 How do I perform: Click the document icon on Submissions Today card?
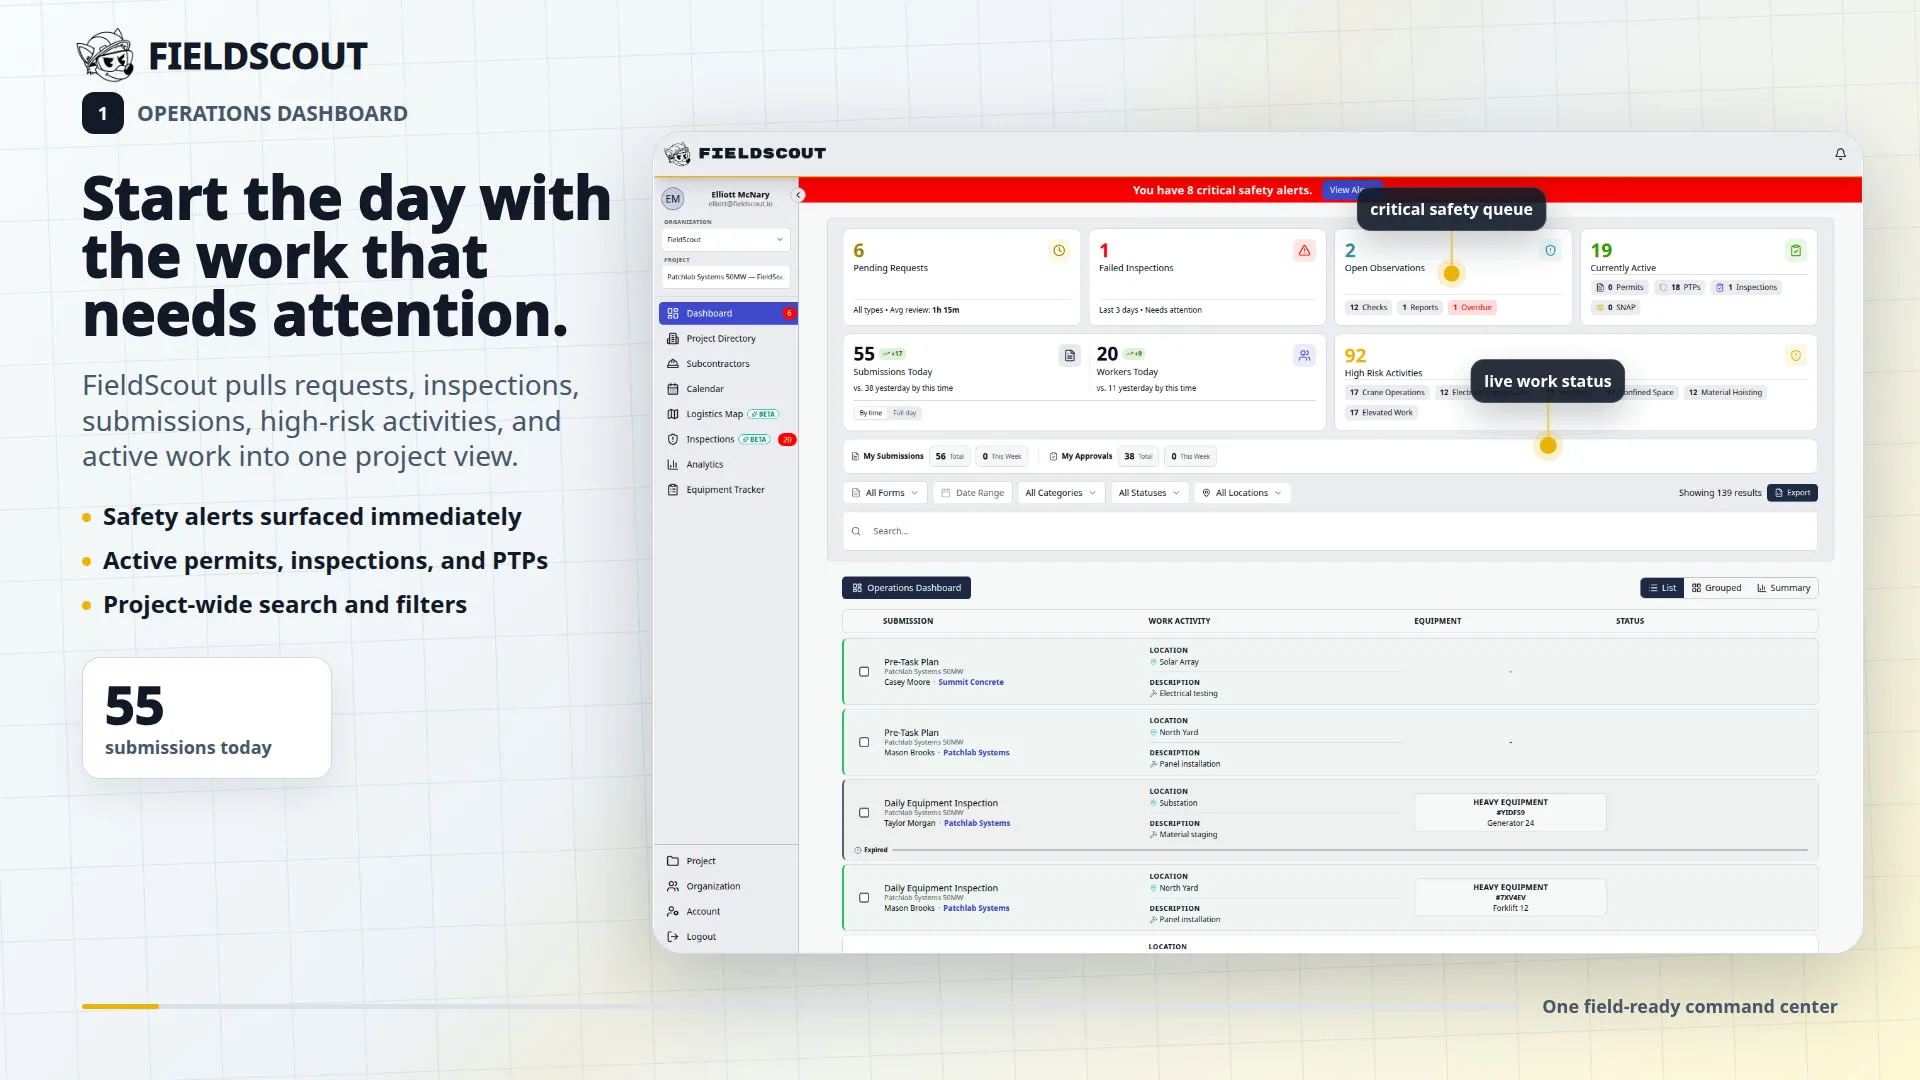click(1069, 355)
